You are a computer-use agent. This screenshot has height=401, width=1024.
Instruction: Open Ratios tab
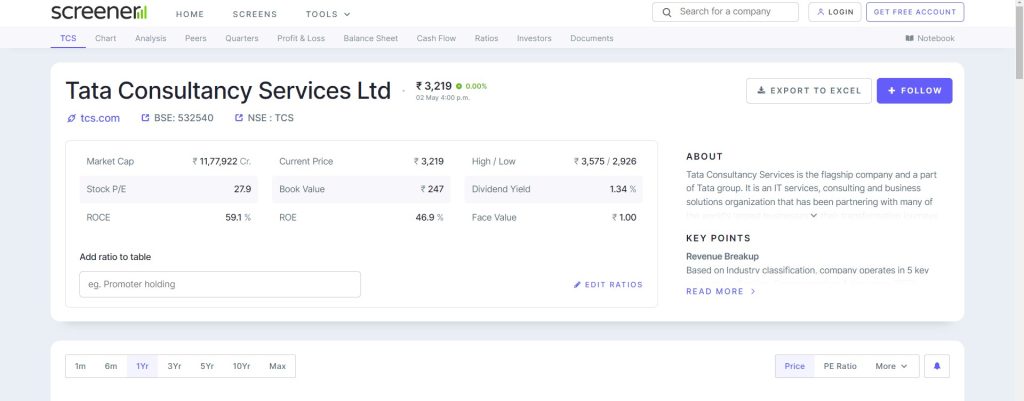pos(487,39)
